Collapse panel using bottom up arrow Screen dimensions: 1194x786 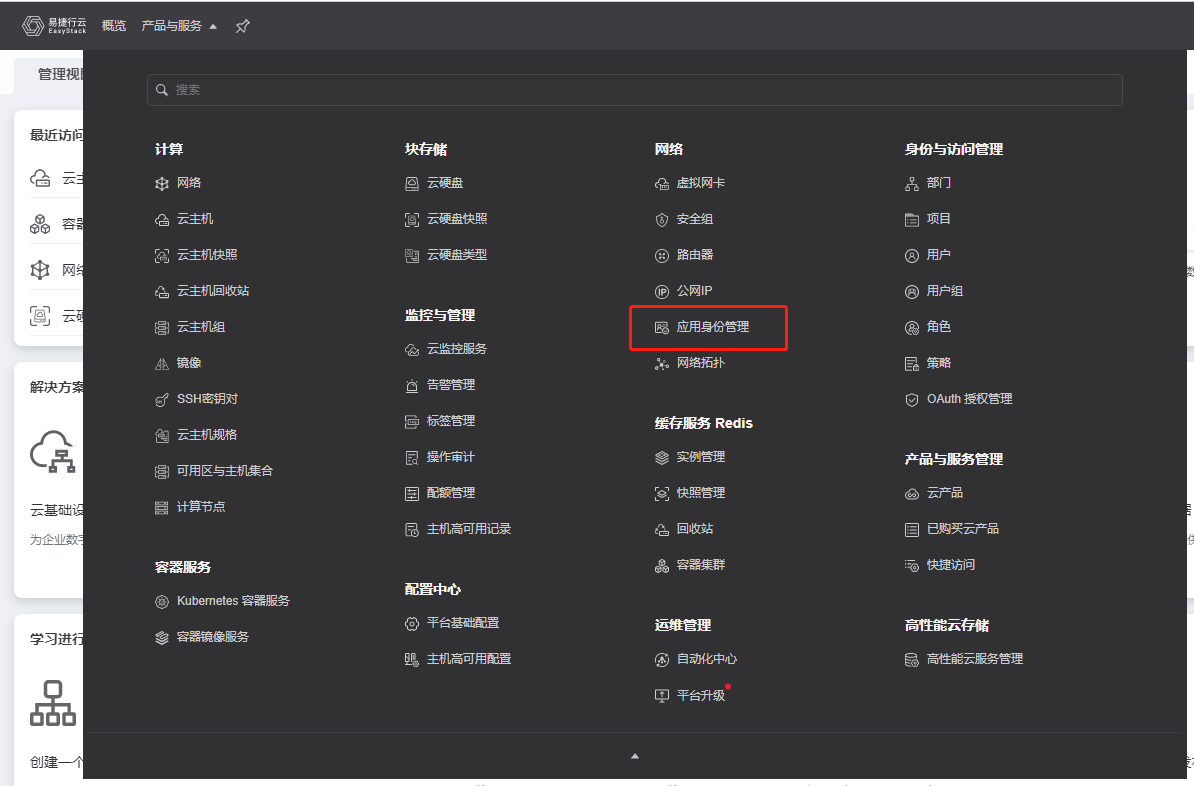pos(634,756)
